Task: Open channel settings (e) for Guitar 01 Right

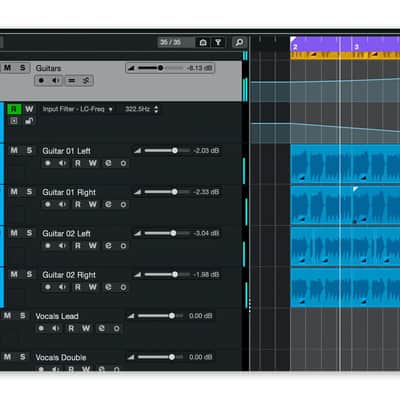Action: 108,204
